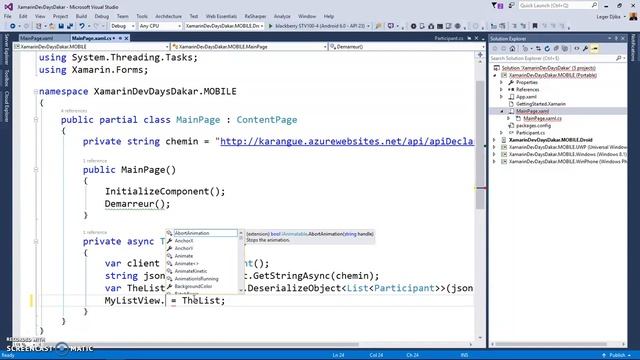
Task: Close the MainPage.xaml.cs tab
Action: click(x=127, y=38)
